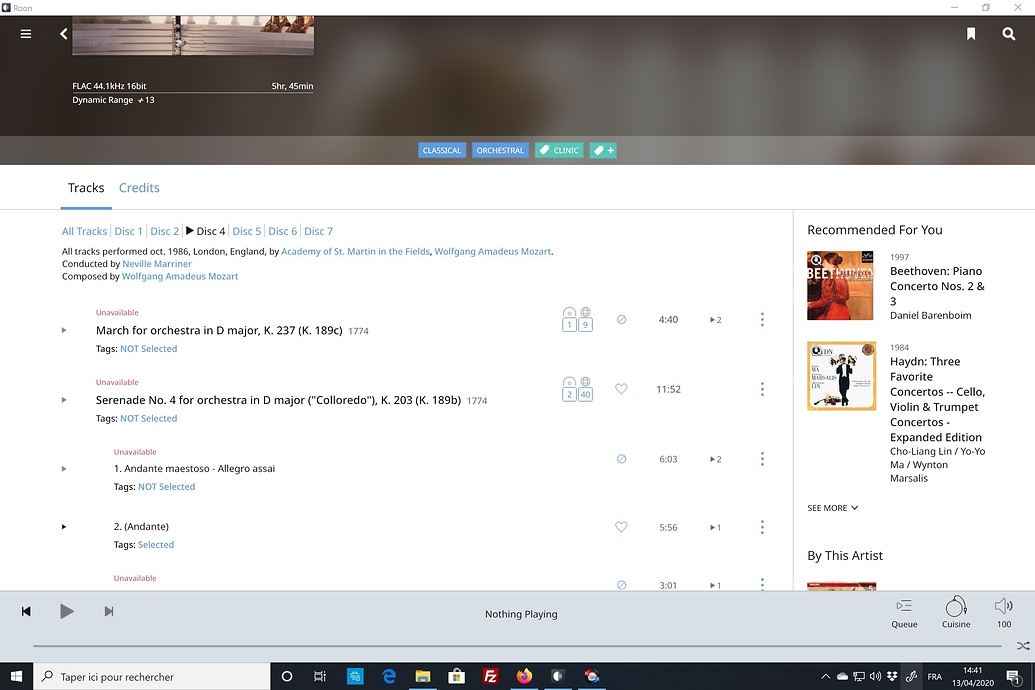Open bookmarks with the bookmark icon
The width and height of the screenshot is (1035, 690).
971,34
